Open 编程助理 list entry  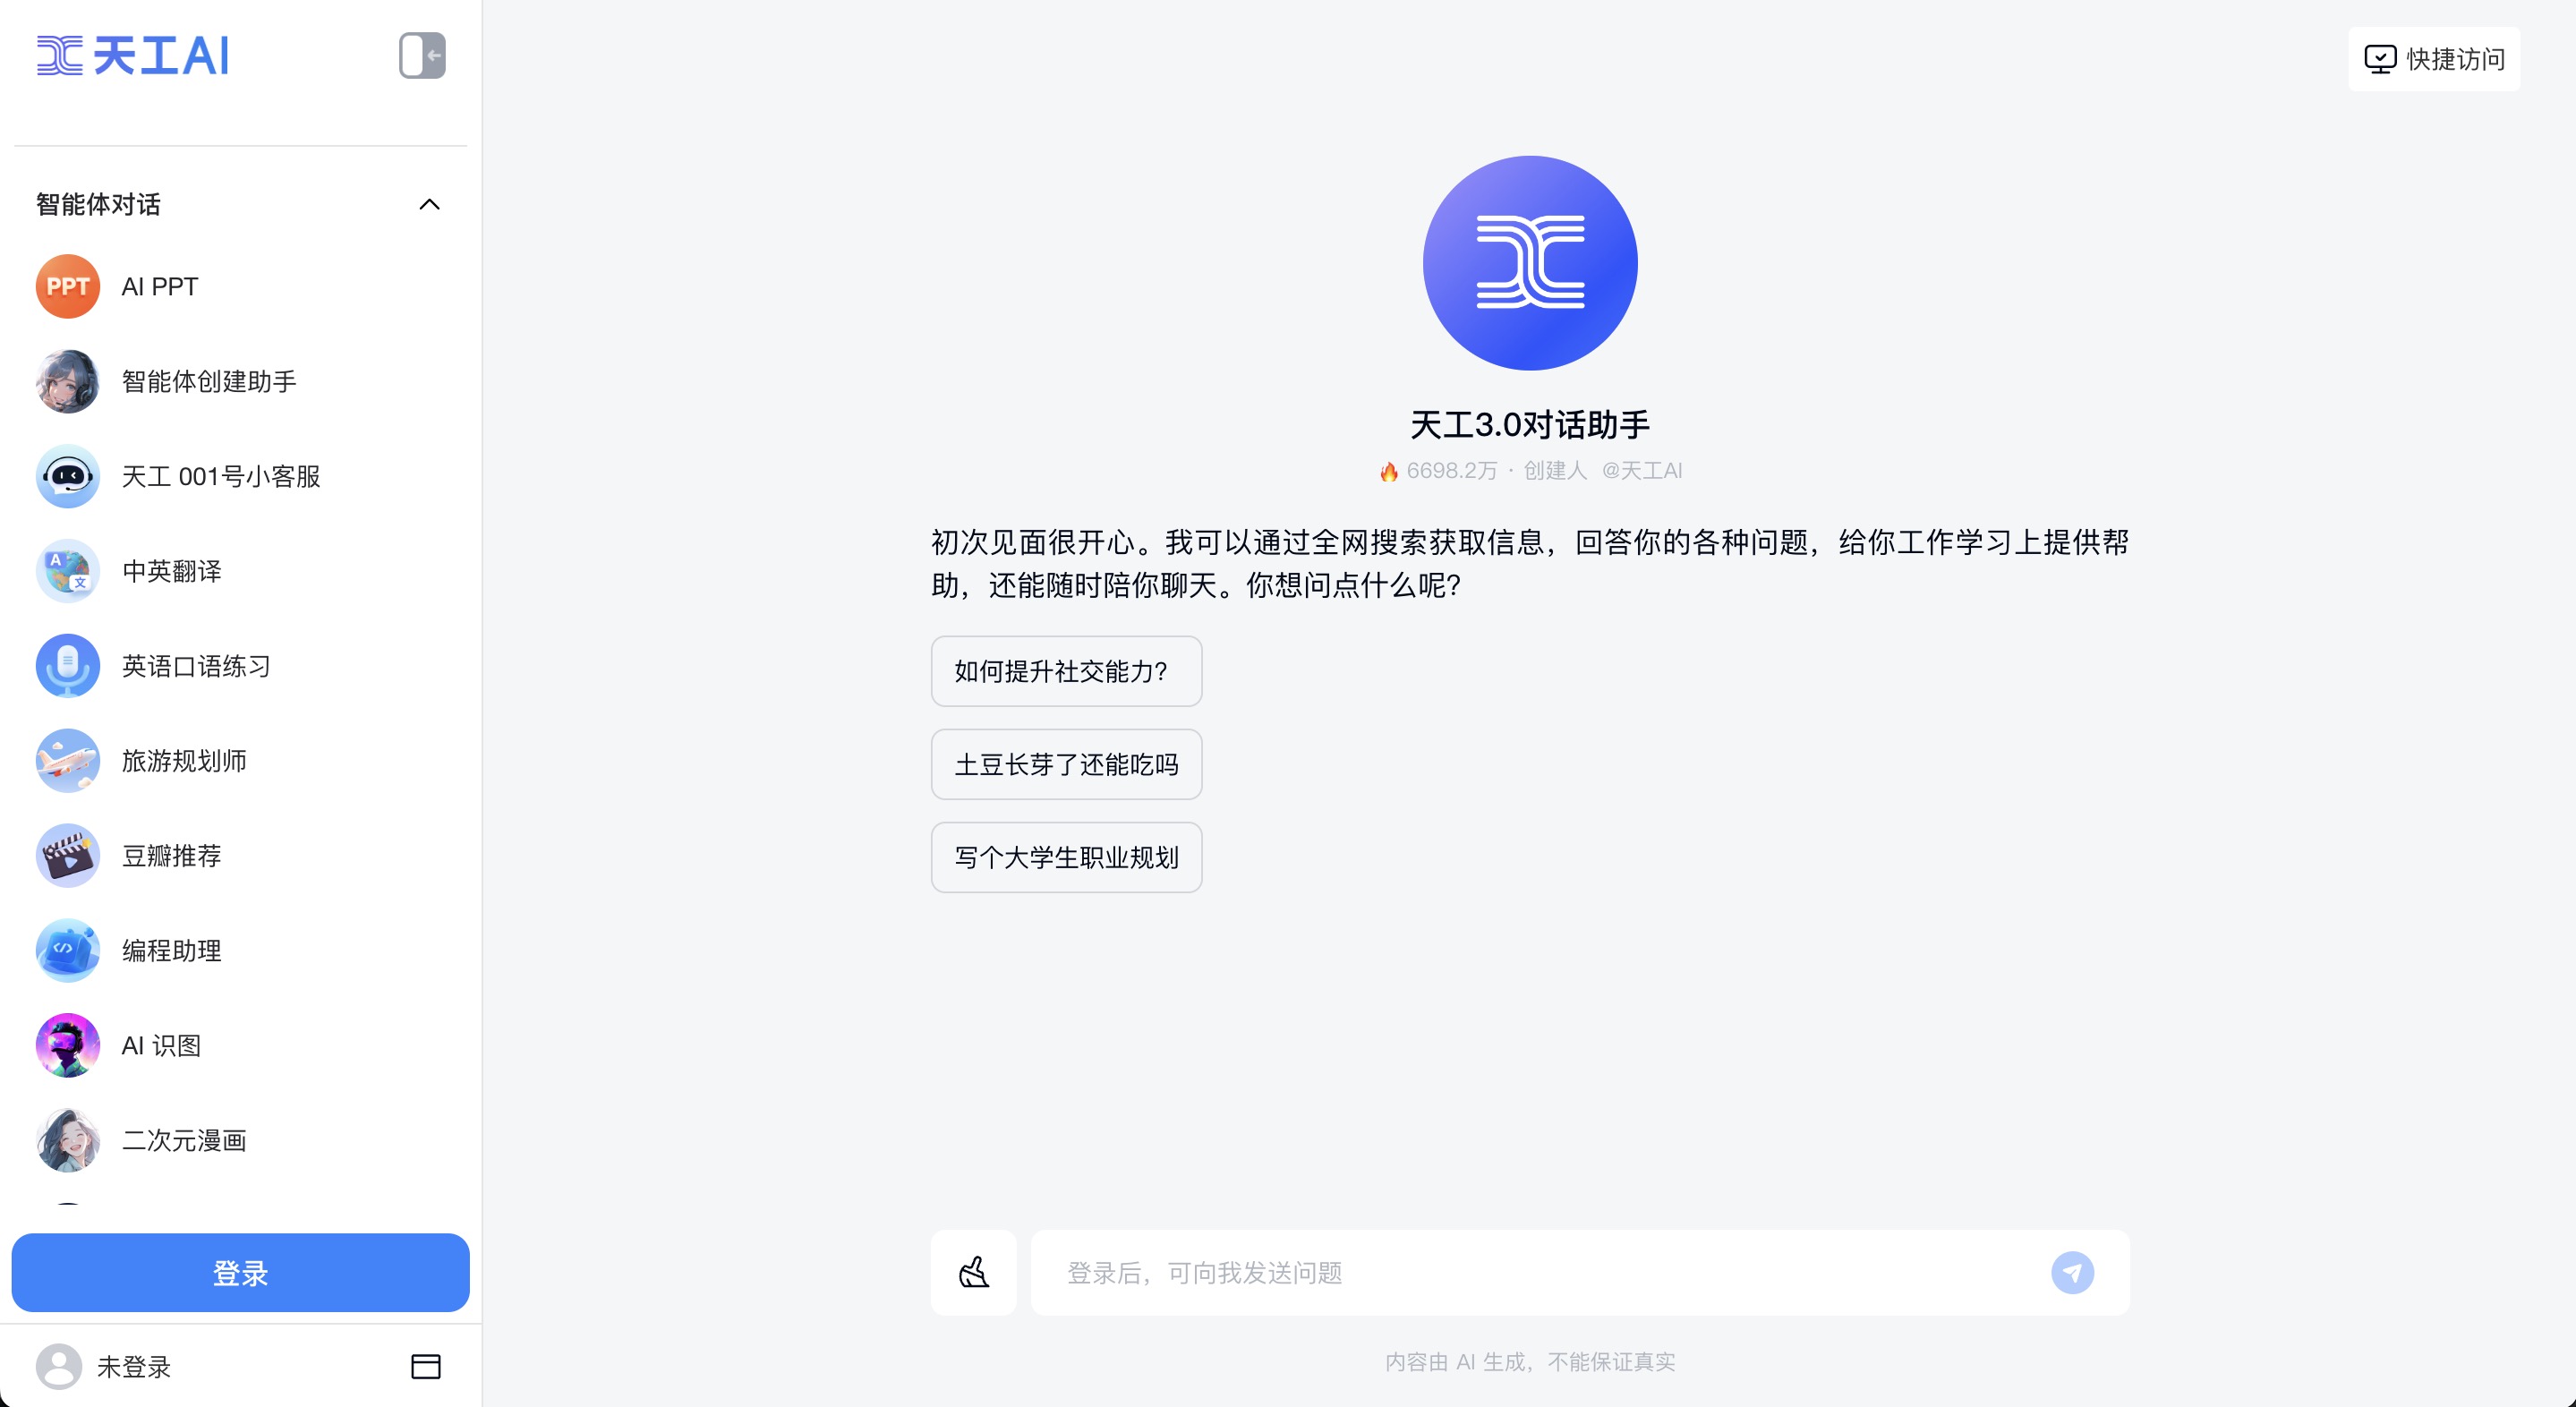click(x=240, y=951)
